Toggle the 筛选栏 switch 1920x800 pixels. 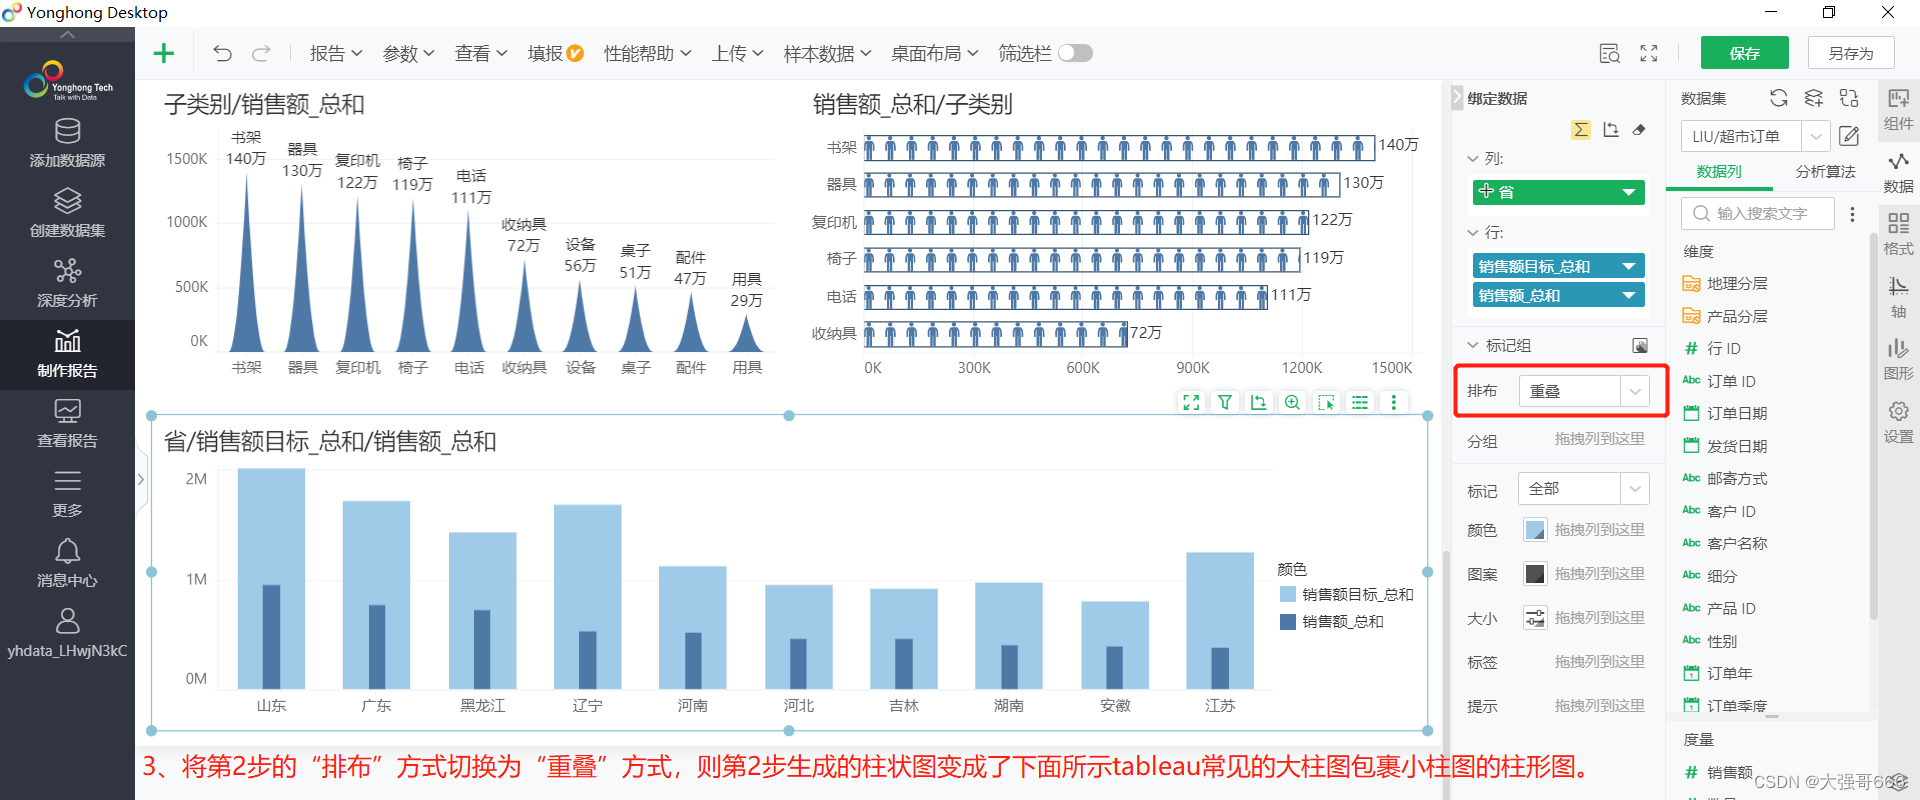(1075, 53)
